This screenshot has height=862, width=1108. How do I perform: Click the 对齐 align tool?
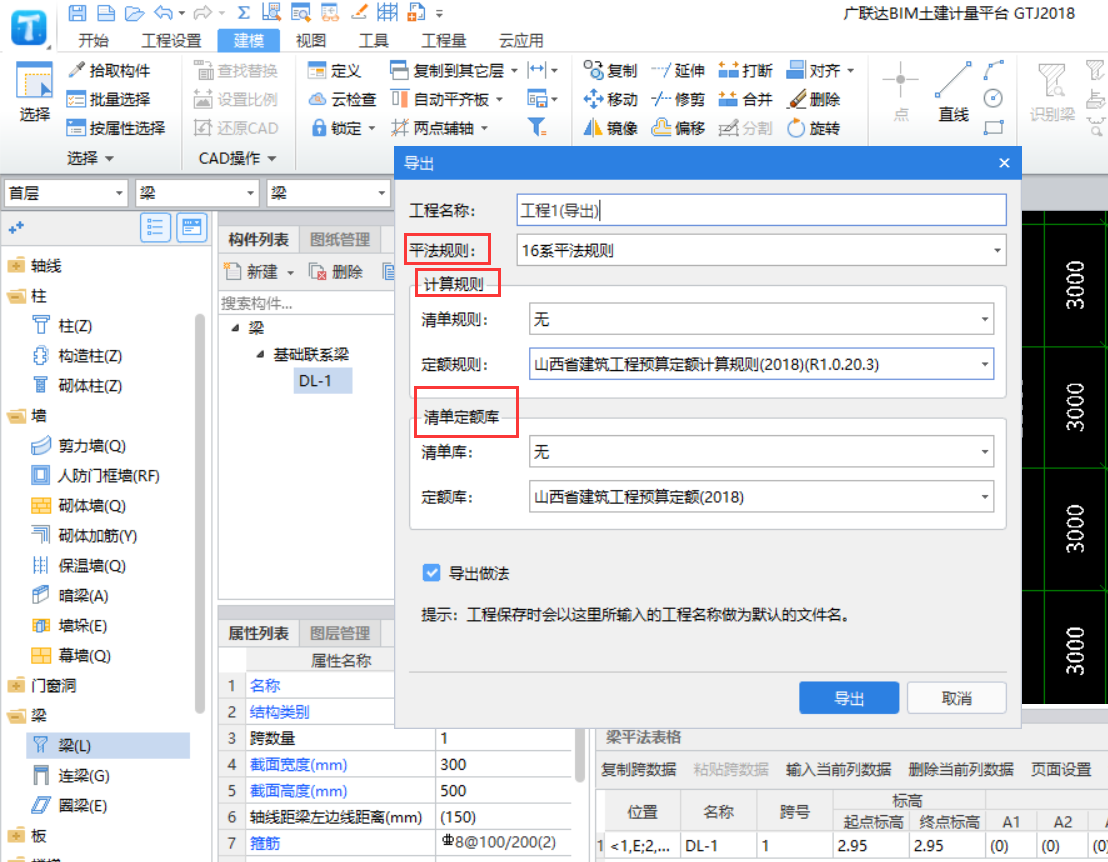coord(813,70)
